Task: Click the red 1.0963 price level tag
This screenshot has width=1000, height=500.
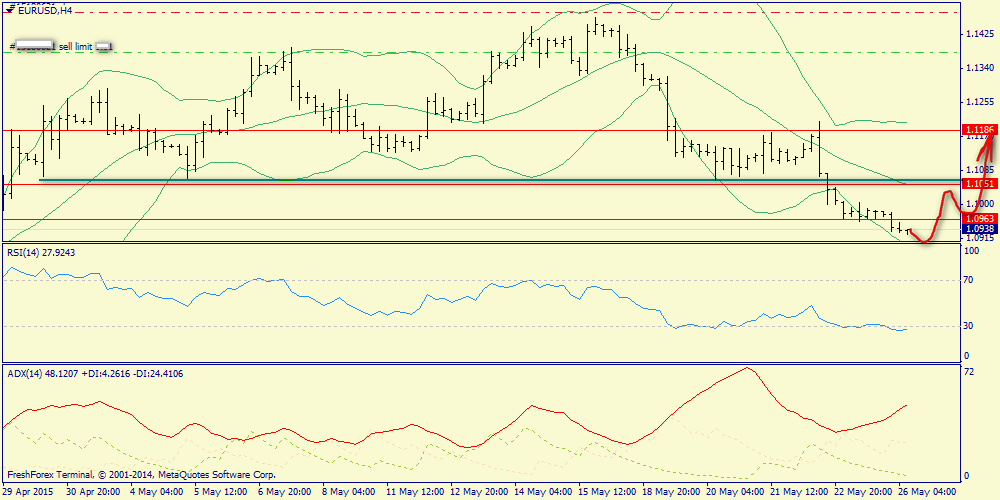Action: 979,219
